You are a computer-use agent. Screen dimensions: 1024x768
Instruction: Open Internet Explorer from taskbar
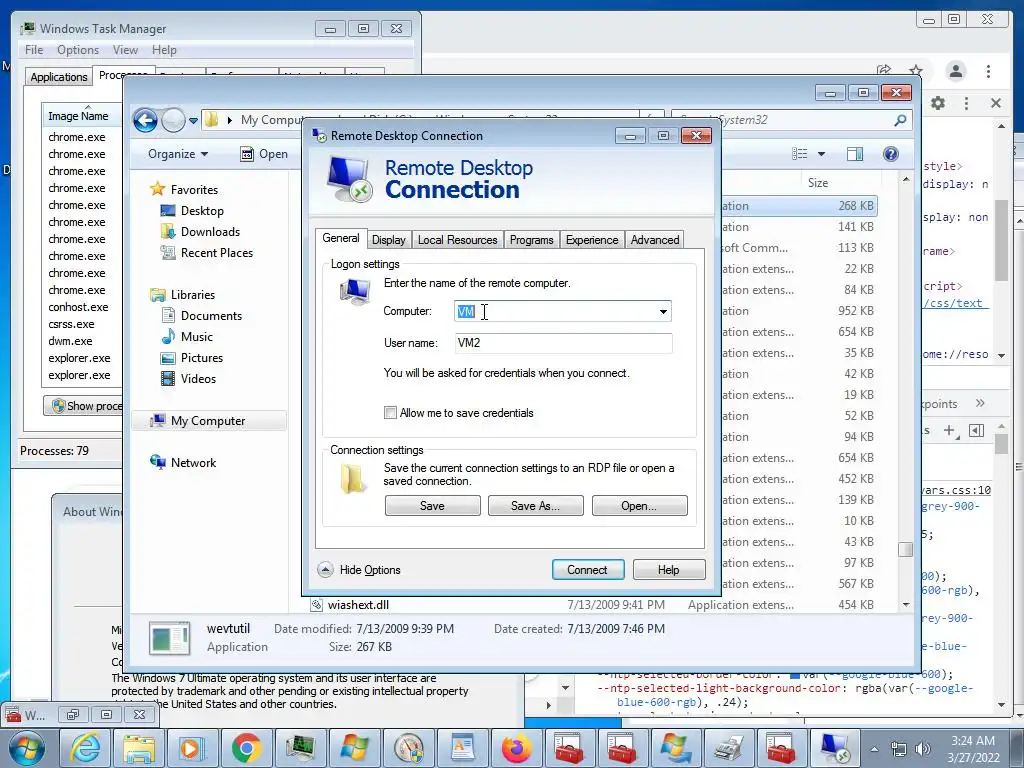coord(86,748)
